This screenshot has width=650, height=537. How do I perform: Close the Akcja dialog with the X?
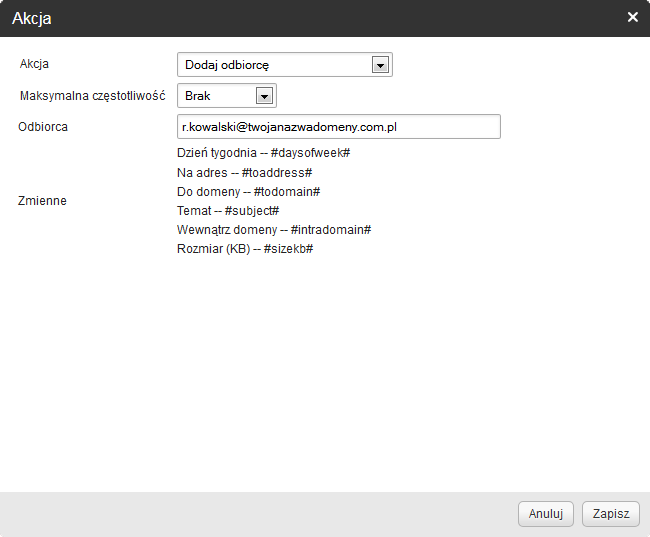click(632, 17)
